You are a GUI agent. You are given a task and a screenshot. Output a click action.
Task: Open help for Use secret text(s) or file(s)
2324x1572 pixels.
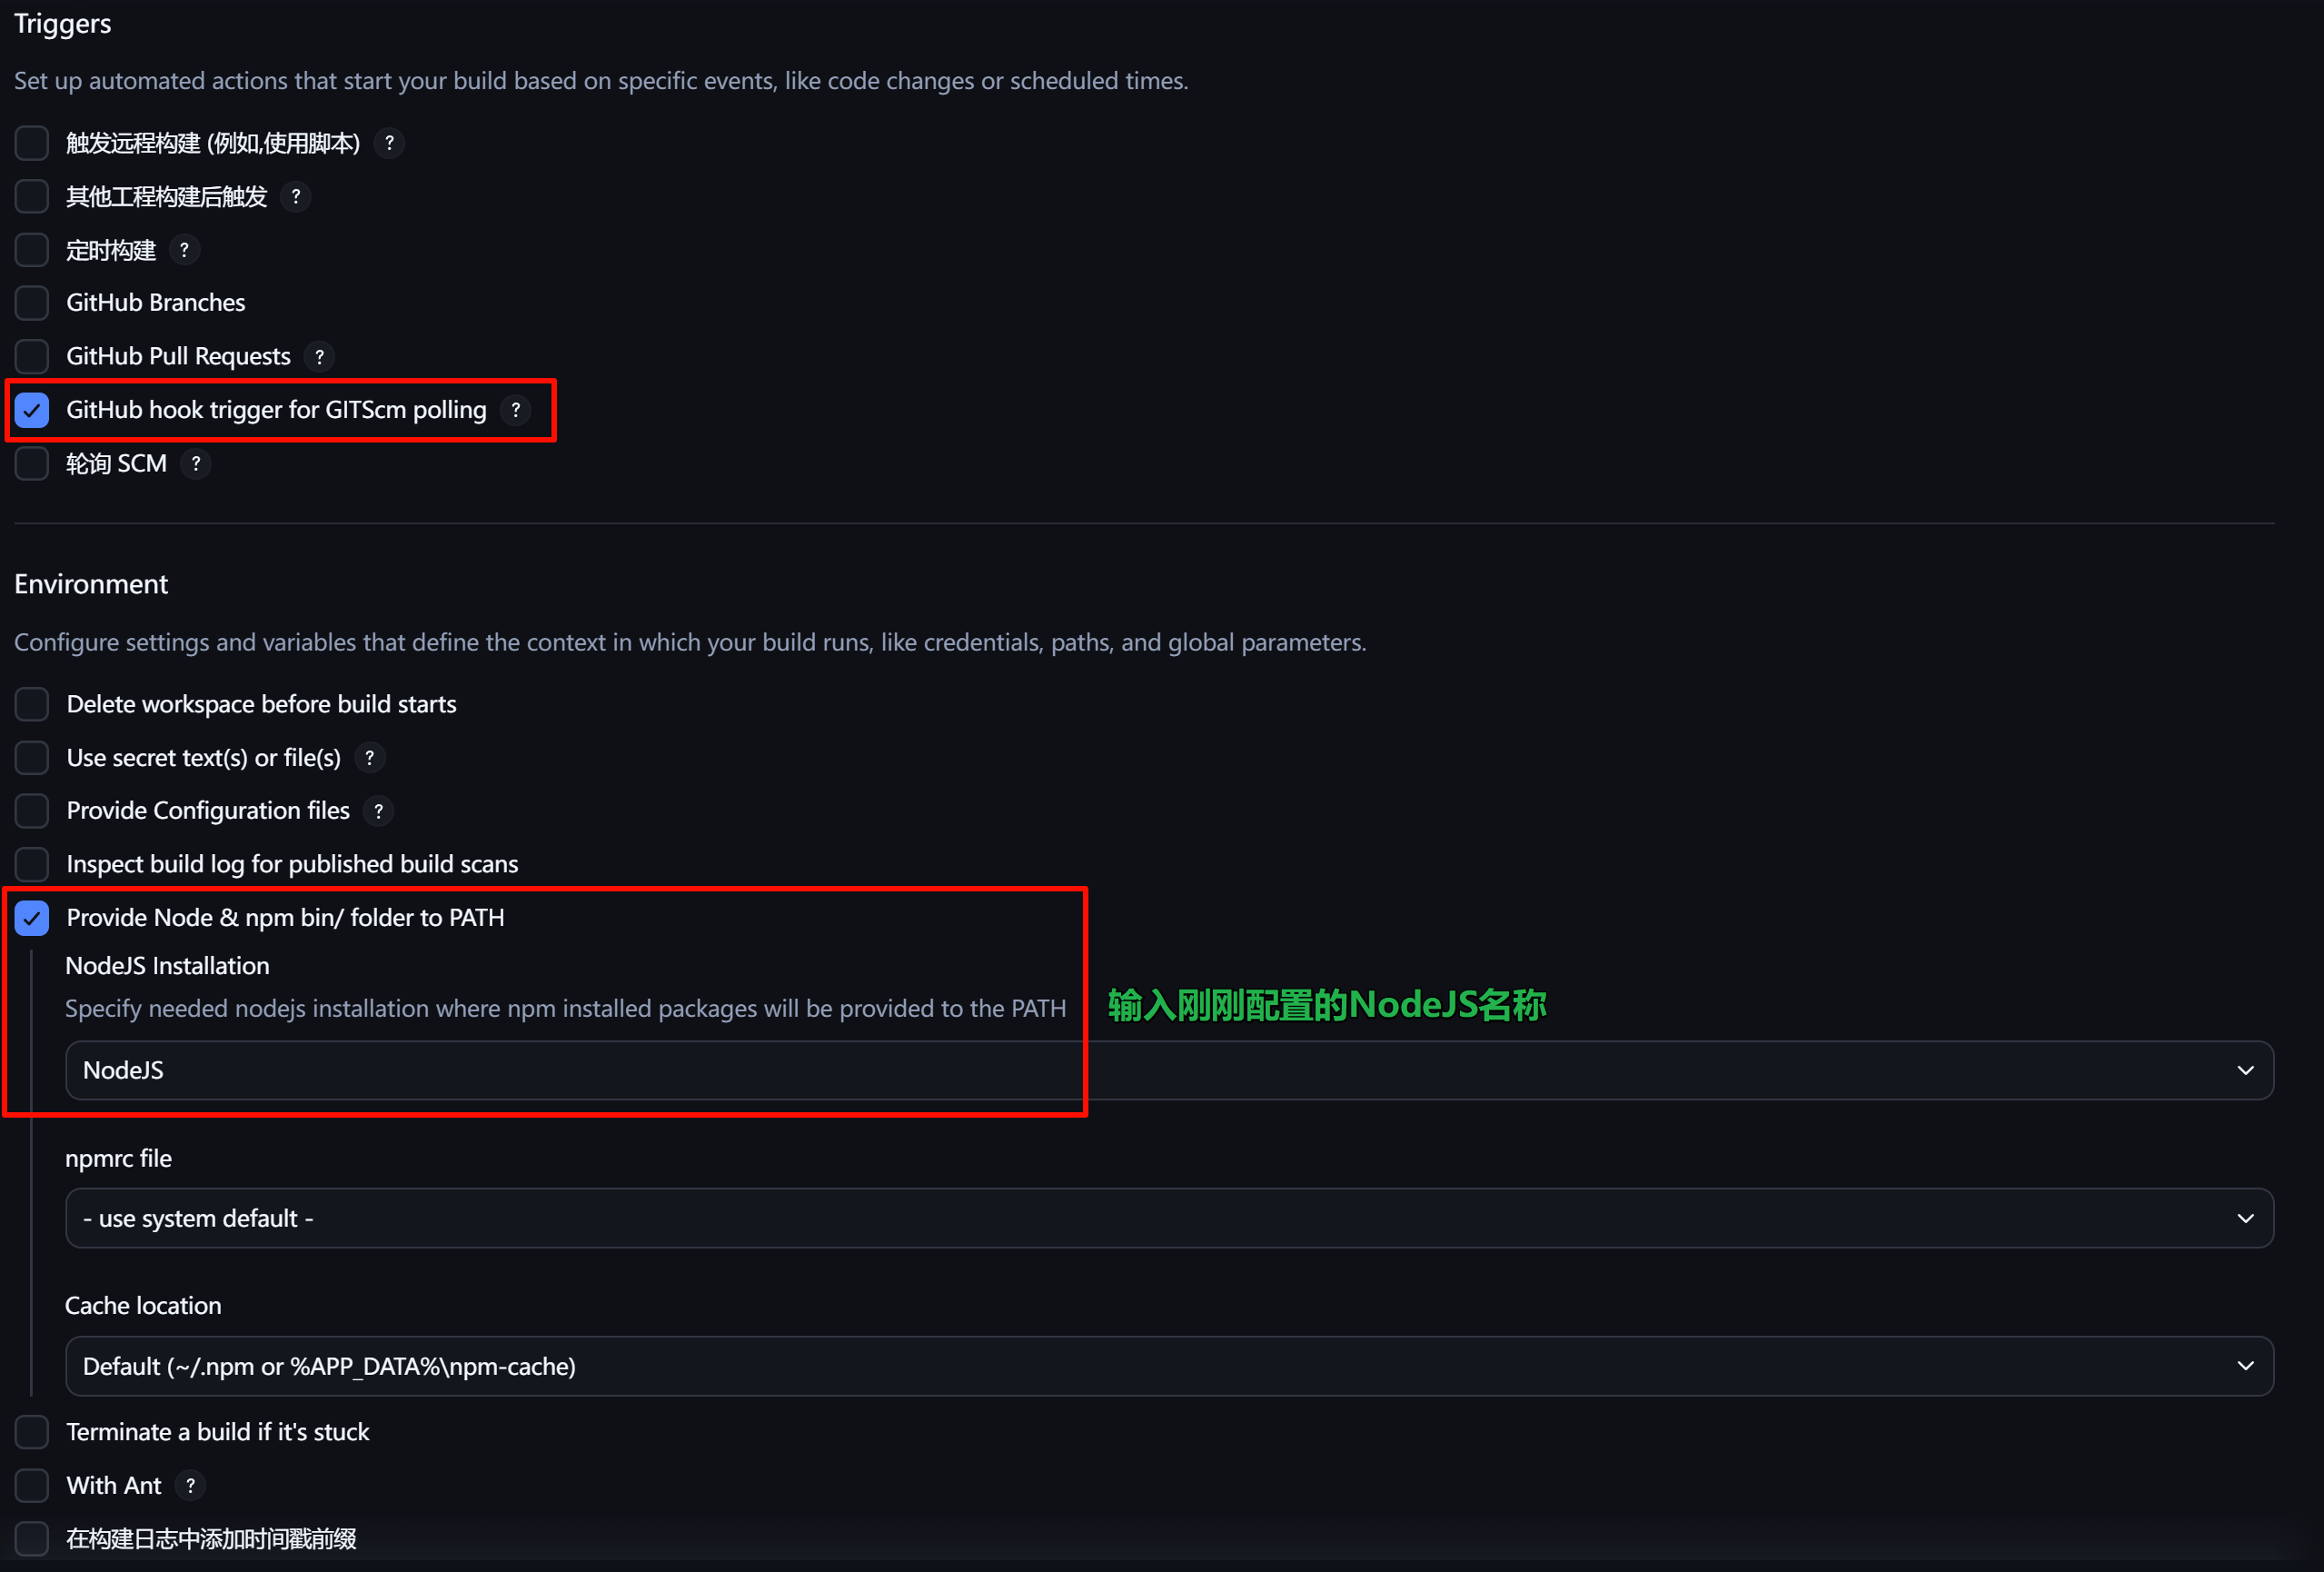click(370, 758)
